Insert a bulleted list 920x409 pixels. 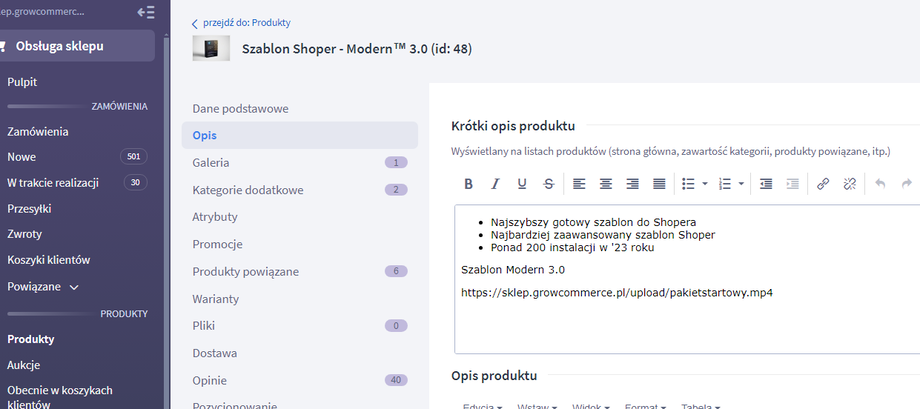pyautogui.click(x=688, y=184)
